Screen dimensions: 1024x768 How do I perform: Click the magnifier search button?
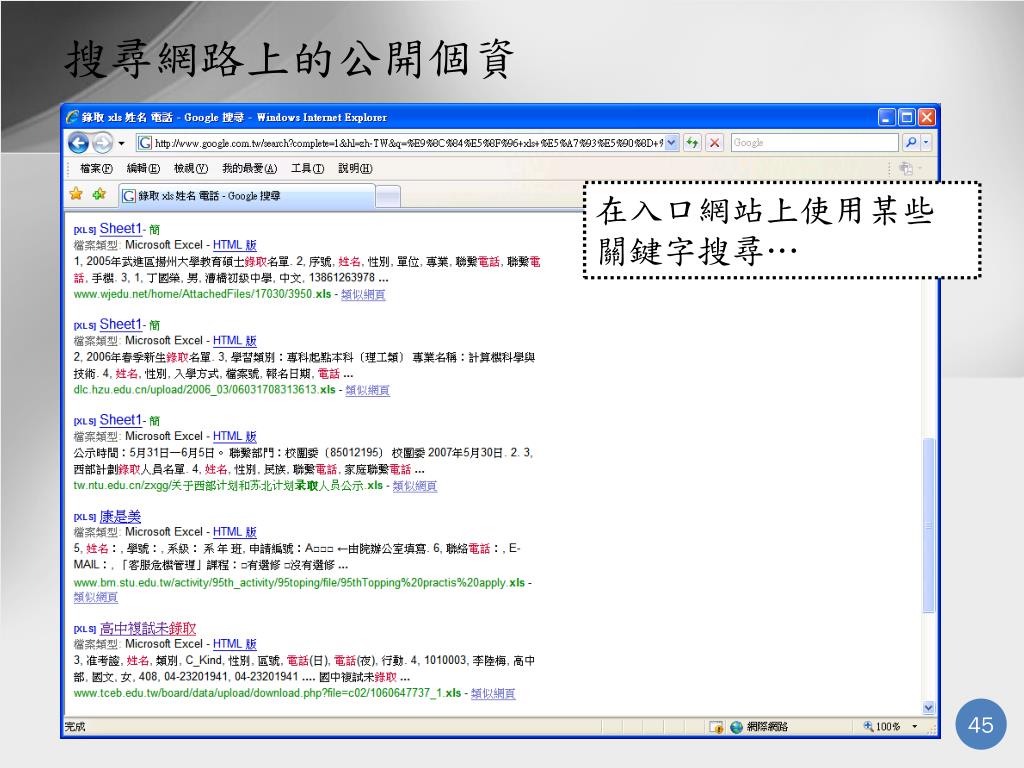click(911, 142)
